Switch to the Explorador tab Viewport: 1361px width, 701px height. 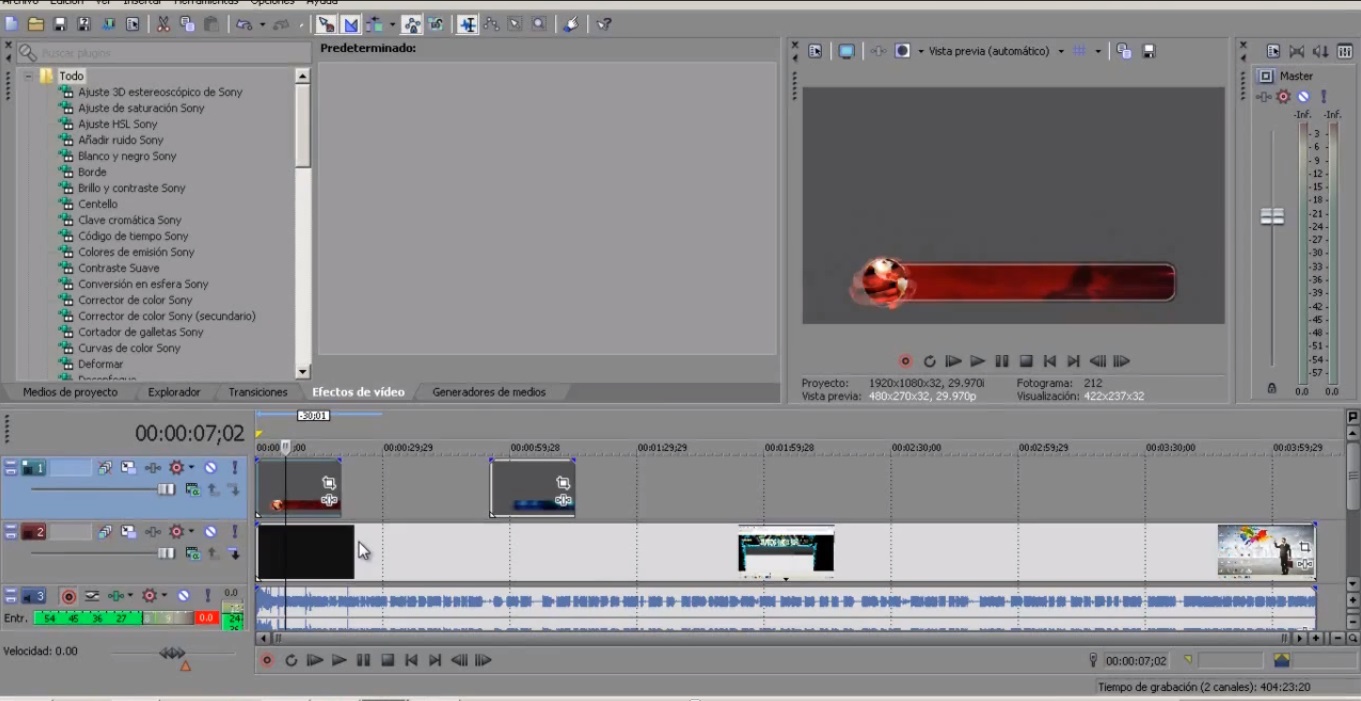(174, 392)
